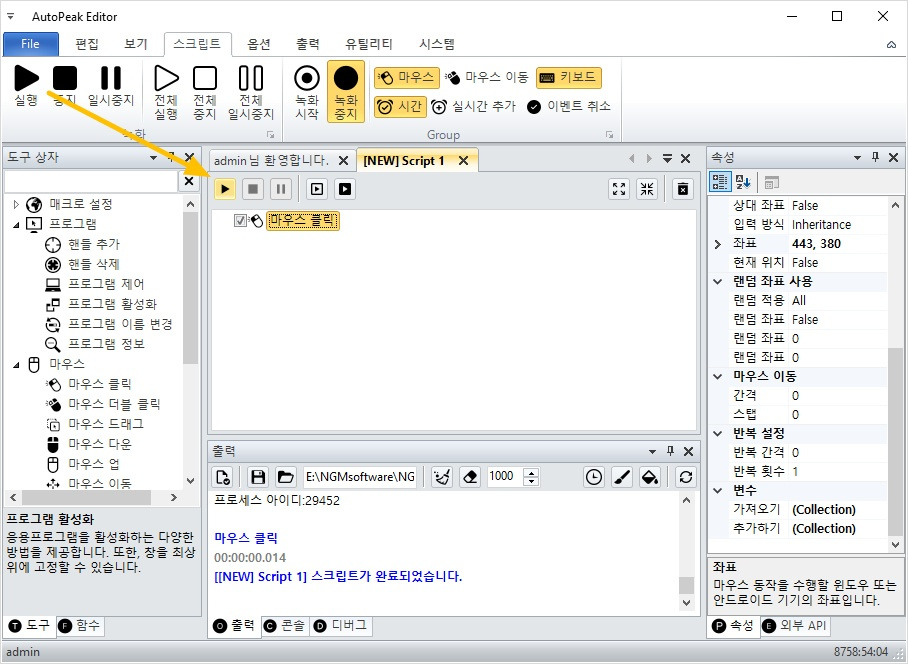Viewport: 908px width, 664px height.
Task: Collapse the 프로그램 tree node
Action: (x=16, y=224)
